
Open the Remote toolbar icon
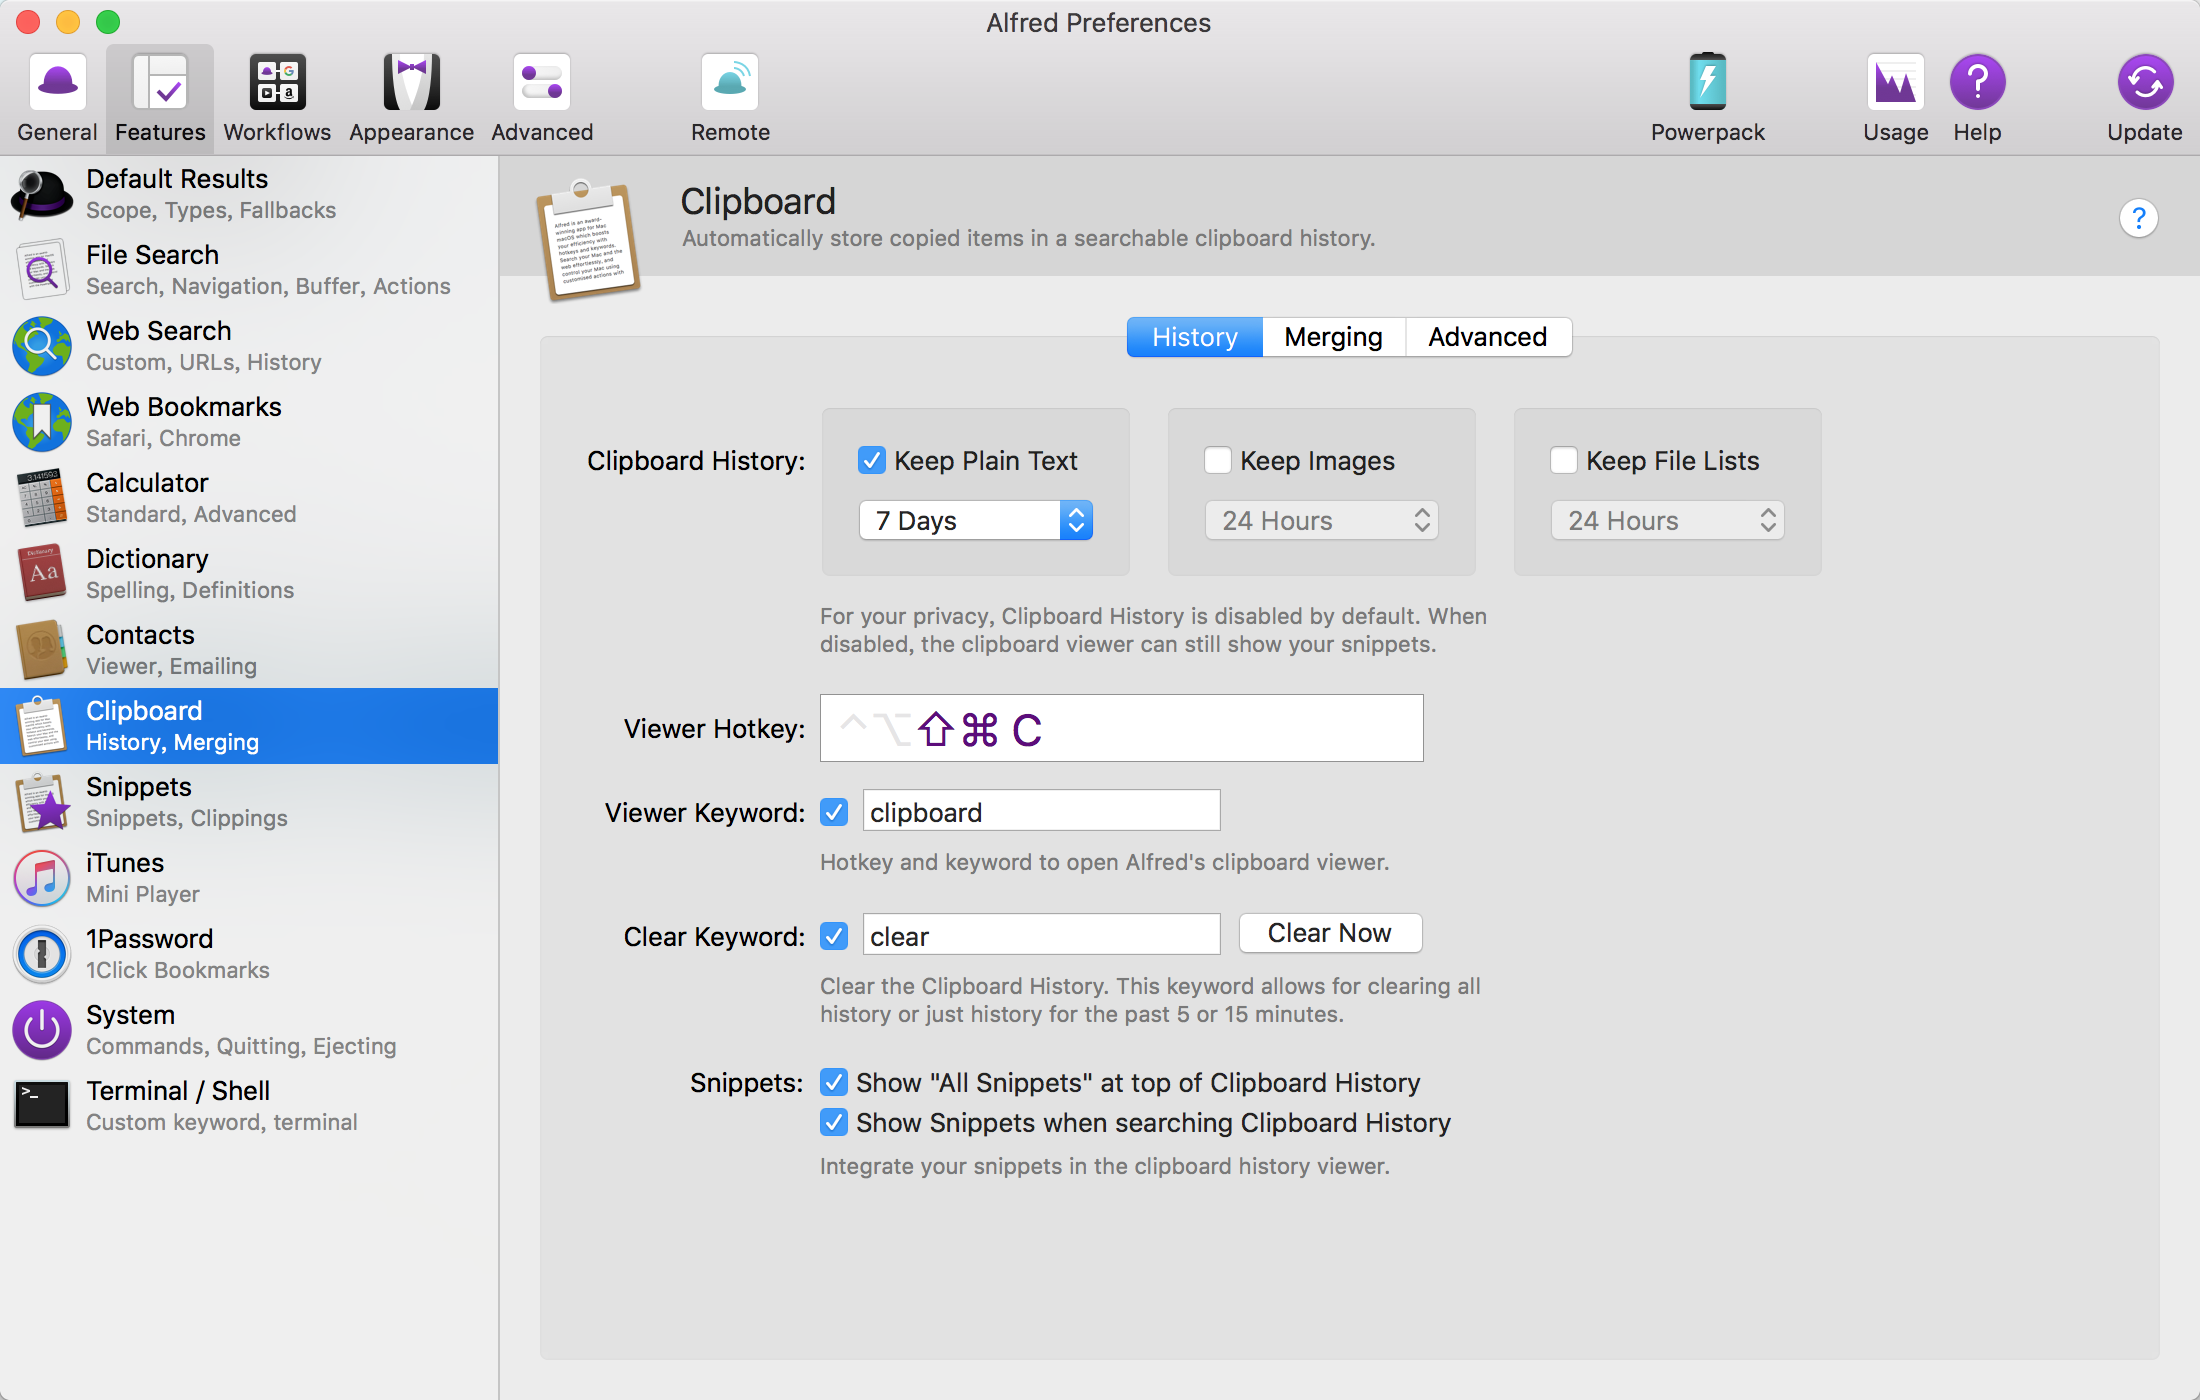(x=730, y=82)
